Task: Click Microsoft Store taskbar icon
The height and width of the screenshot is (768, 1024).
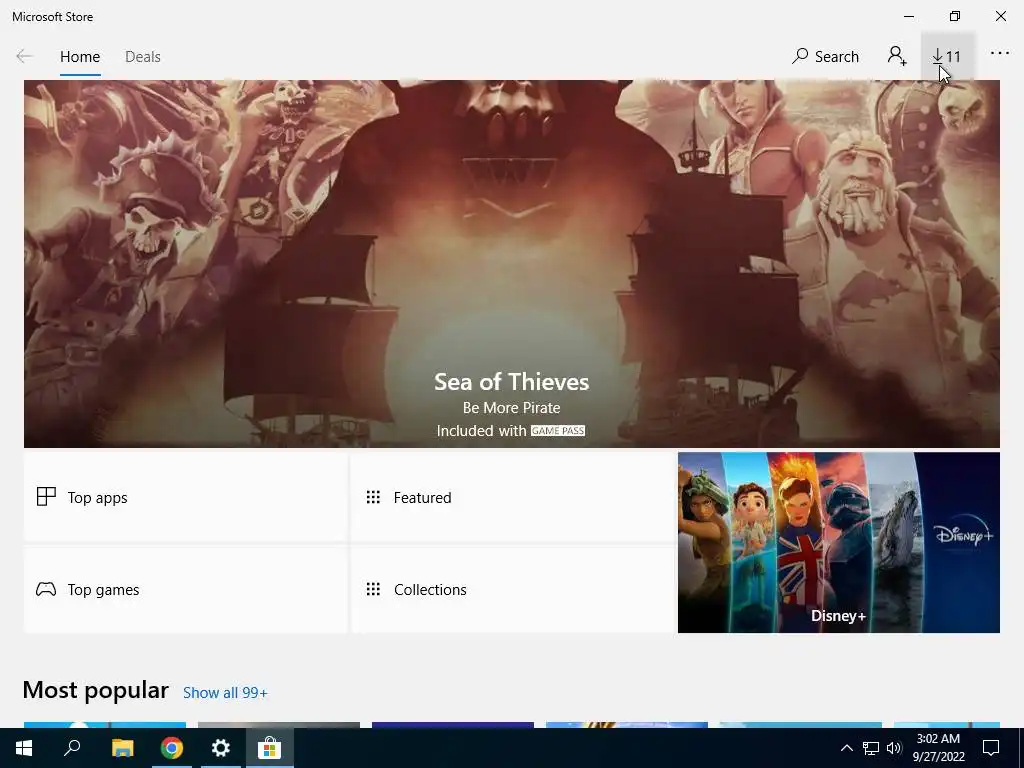Action: [x=269, y=748]
